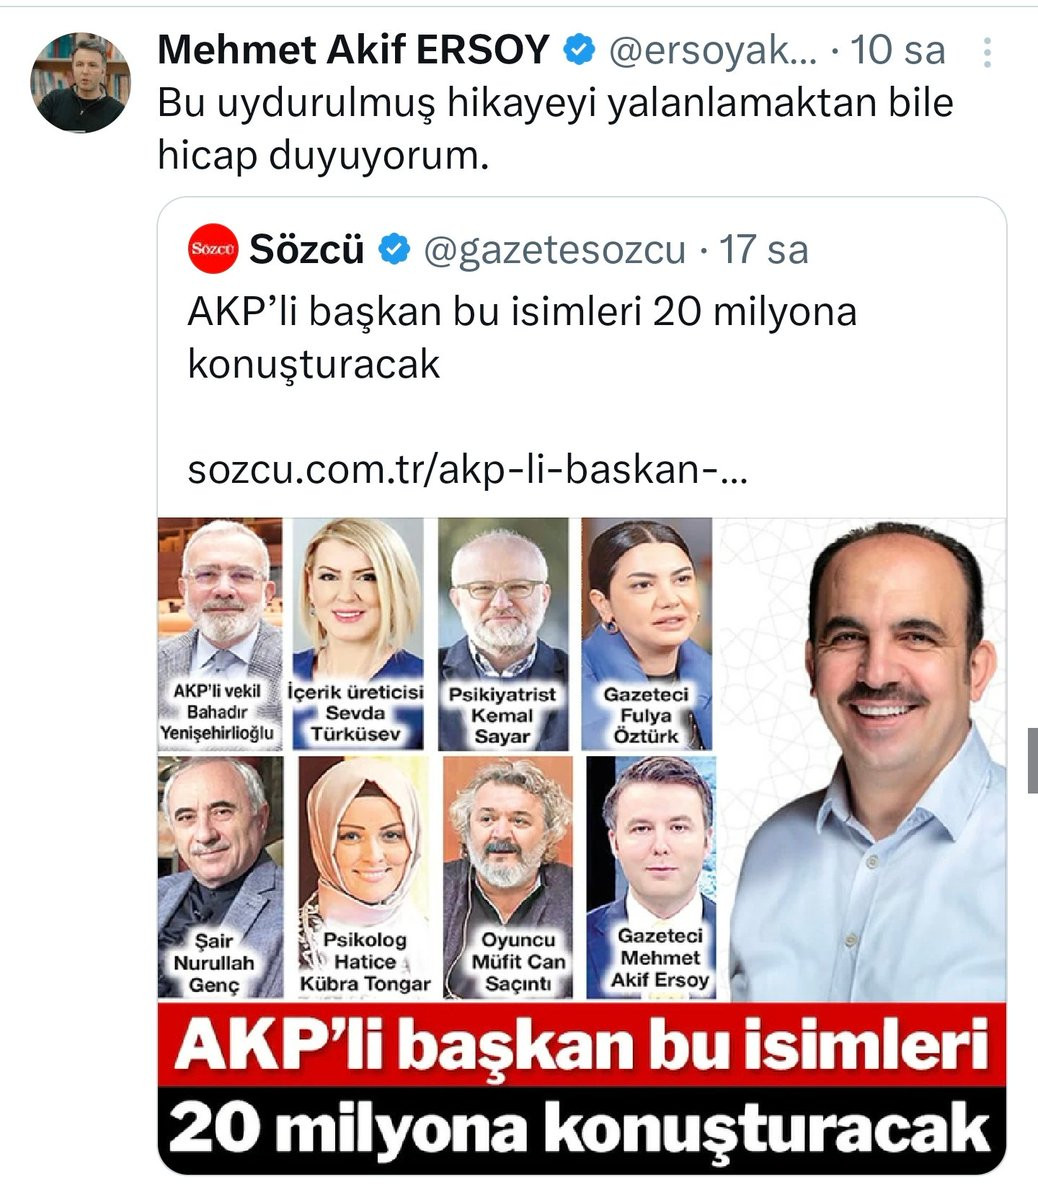Click the red headline banner of the image
The width and height of the screenshot is (1038, 1200).
(x=582, y=1045)
